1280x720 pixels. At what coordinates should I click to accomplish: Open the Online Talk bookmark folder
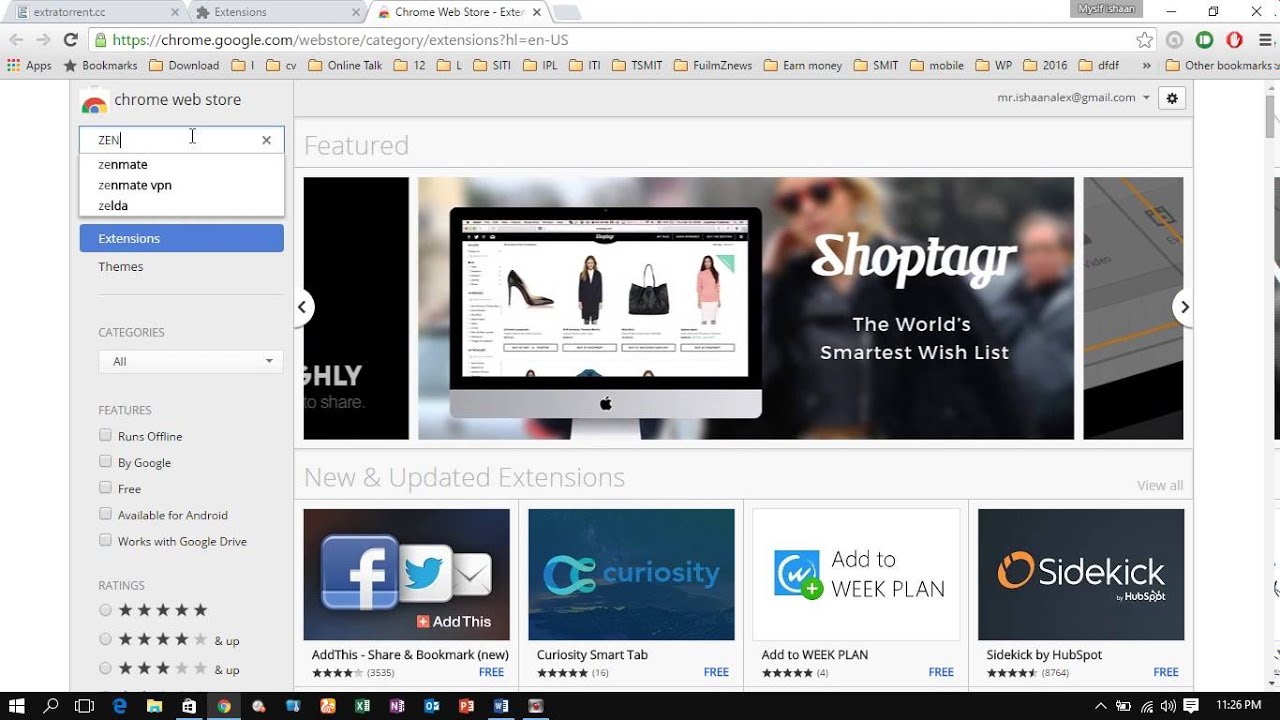pyautogui.click(x=345, y=65)
